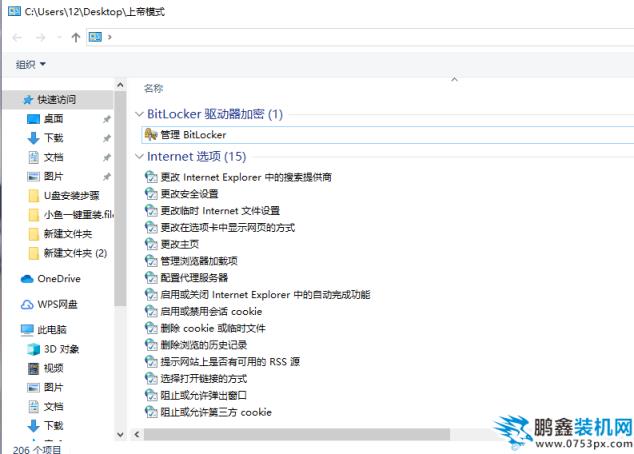Image resolution: width=634 pixels, height=454 pixels.
Task: Select the 配置代理服务器 text
Action: pyautogui.click(x=194, y=278)
